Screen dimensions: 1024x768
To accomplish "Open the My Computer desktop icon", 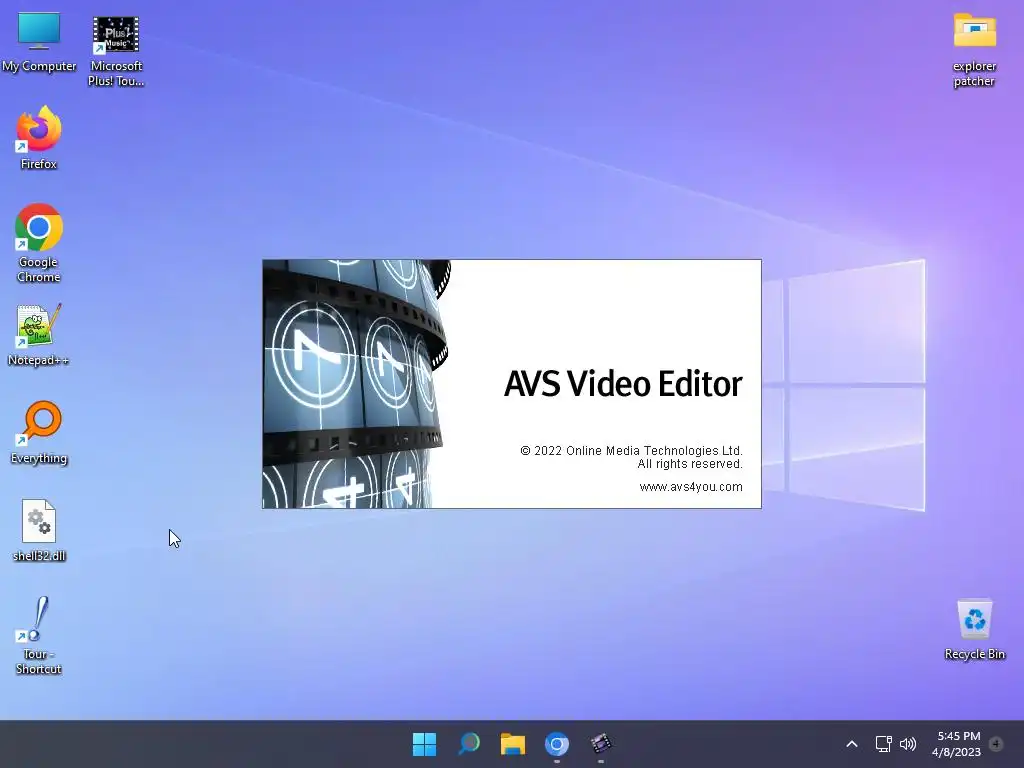I will point(39,42).
